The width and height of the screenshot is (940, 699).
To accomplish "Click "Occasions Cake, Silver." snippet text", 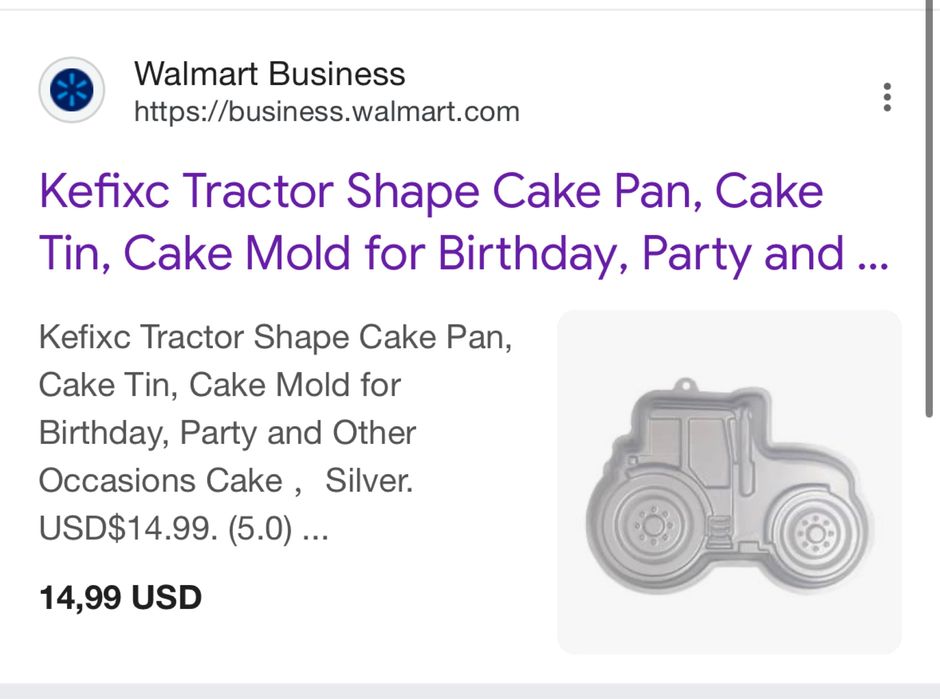I will (x=225, y=482).
